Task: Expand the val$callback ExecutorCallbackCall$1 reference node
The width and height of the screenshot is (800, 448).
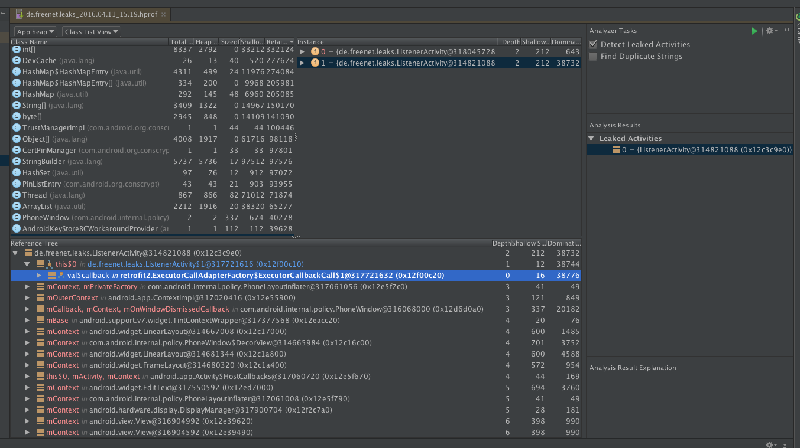Action: tap(39, 276)
